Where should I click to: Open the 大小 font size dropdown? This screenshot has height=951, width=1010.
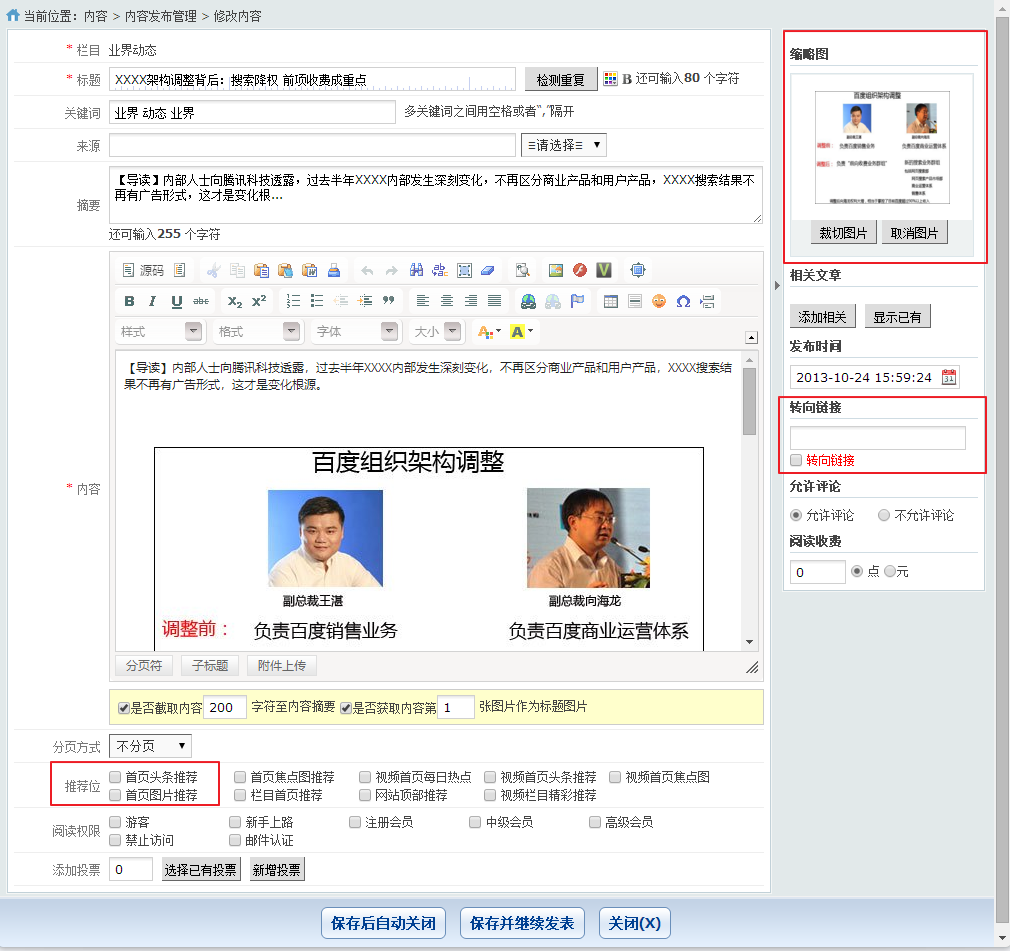click(436, 331)
